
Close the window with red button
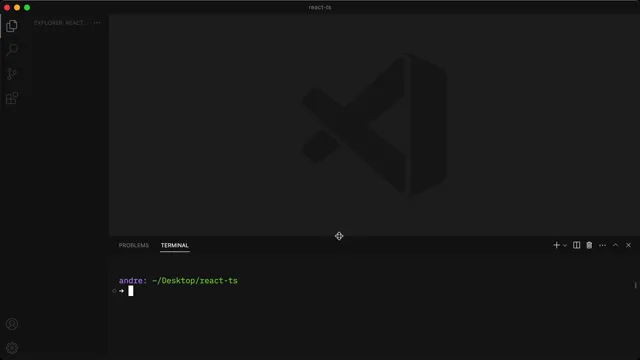click(7, 7)
